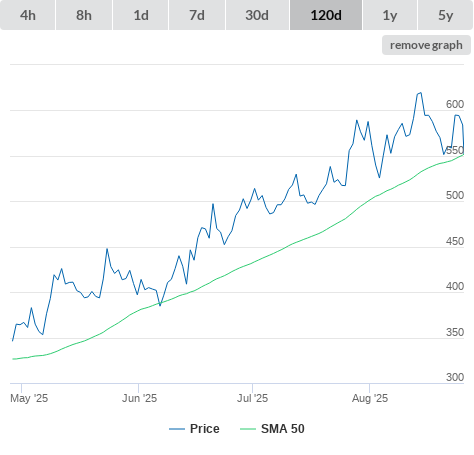Toggle the Price series in legend

pos(205,429)
